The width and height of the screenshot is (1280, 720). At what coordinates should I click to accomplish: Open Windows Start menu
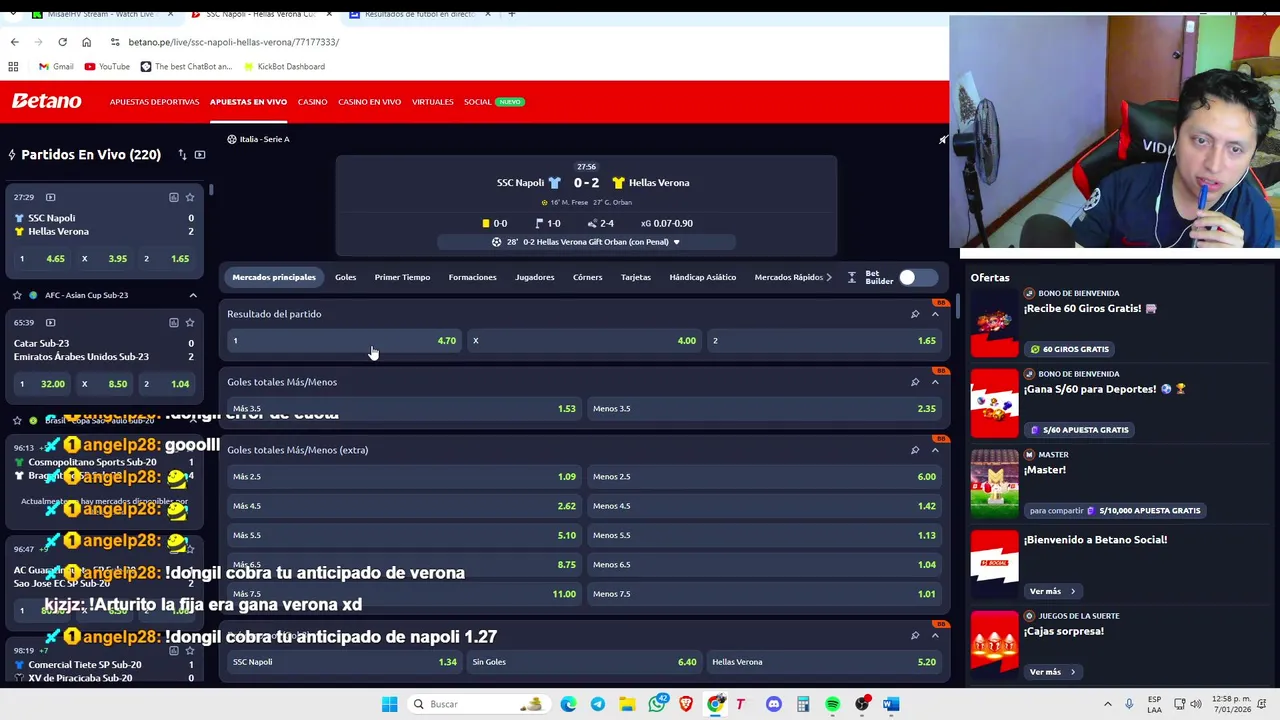389,704
